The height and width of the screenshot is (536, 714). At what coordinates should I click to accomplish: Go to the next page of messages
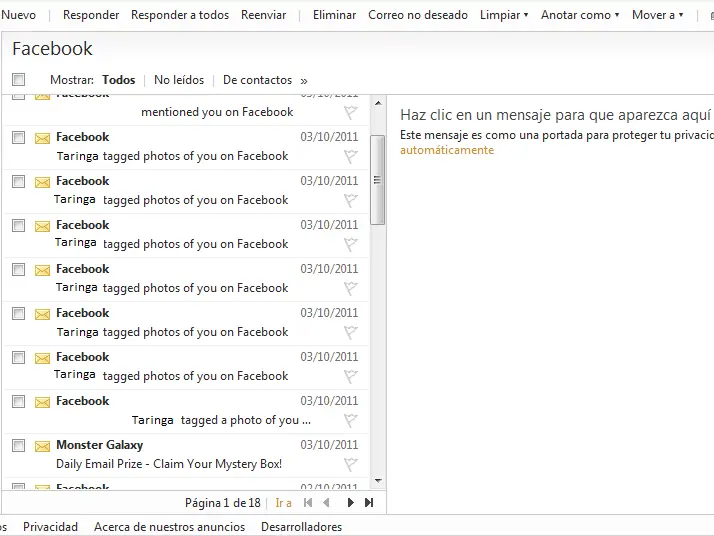(351, 503)
